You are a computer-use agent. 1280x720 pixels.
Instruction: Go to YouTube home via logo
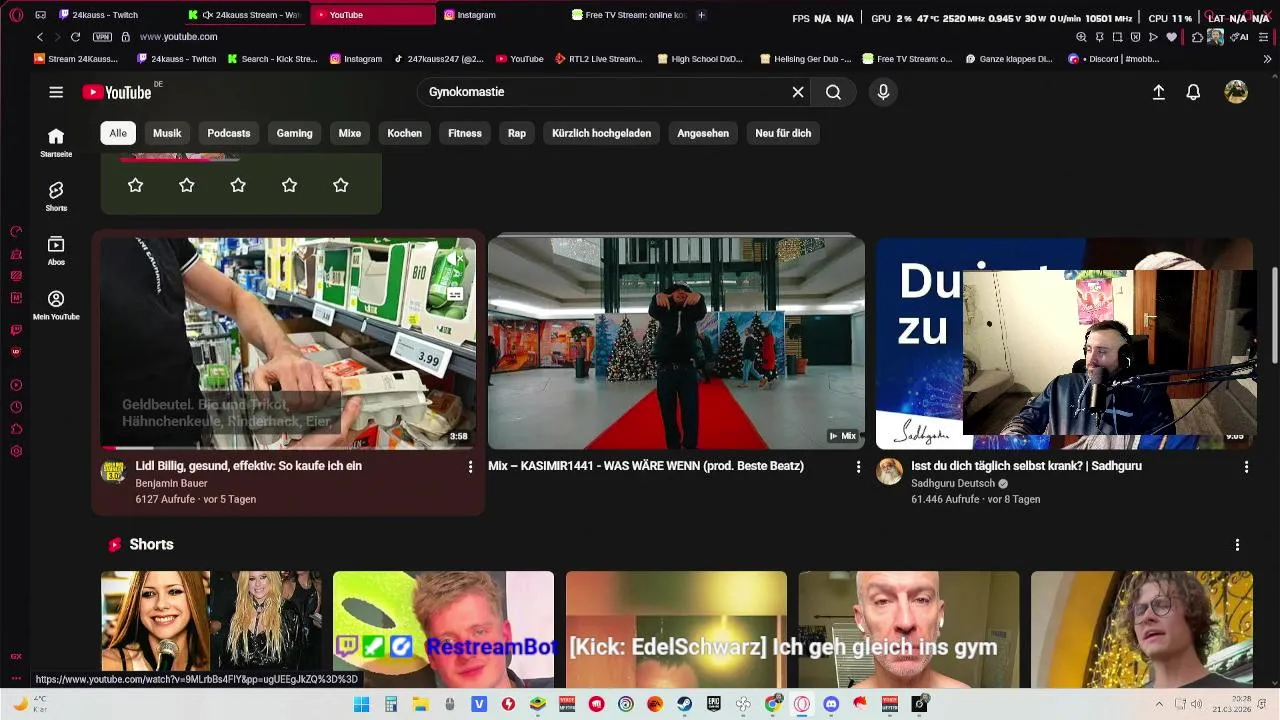116,92
